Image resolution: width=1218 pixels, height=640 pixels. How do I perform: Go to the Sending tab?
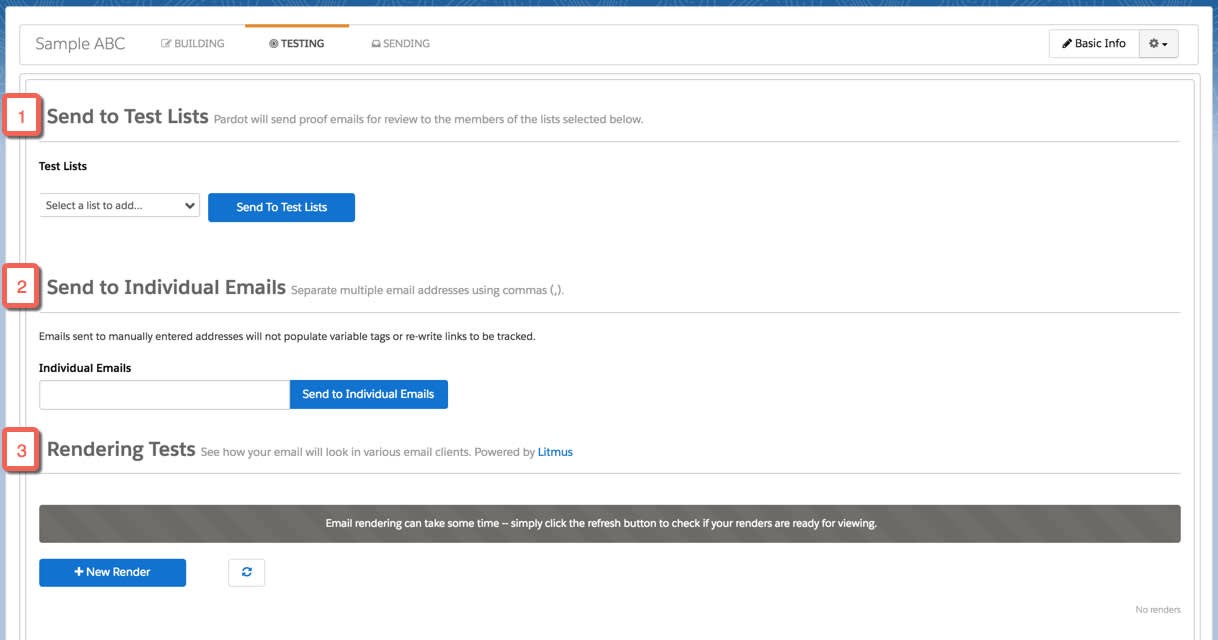click(400, 44)
